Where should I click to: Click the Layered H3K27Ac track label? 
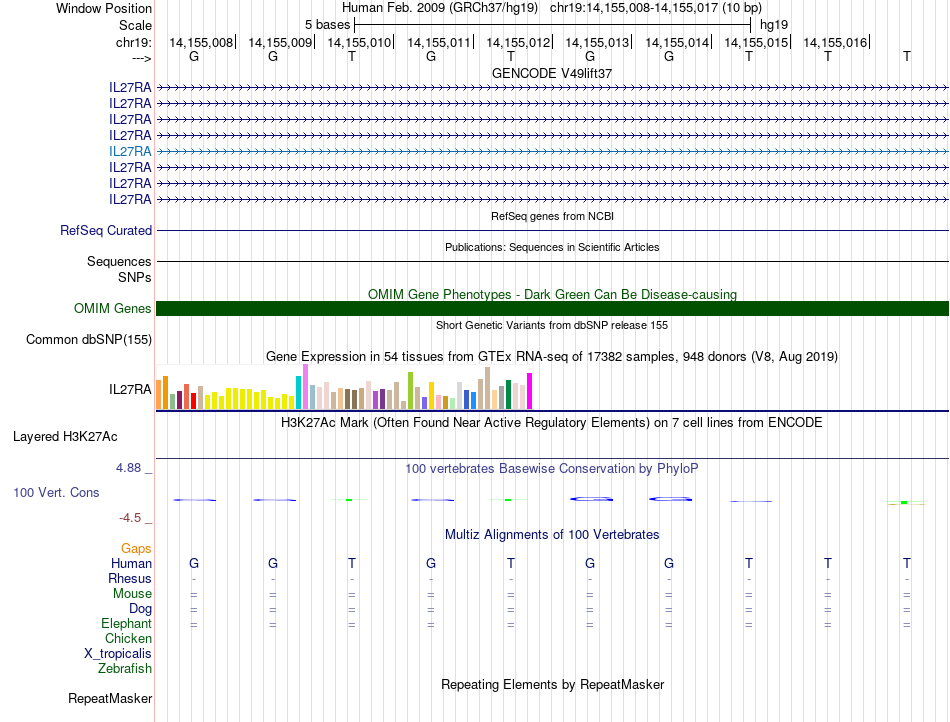coord(65,436)
